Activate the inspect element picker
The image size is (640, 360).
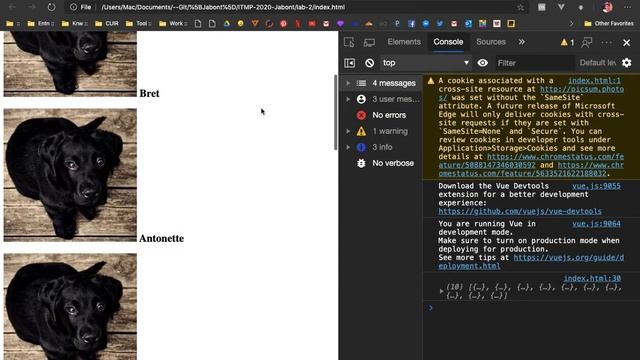349,42
